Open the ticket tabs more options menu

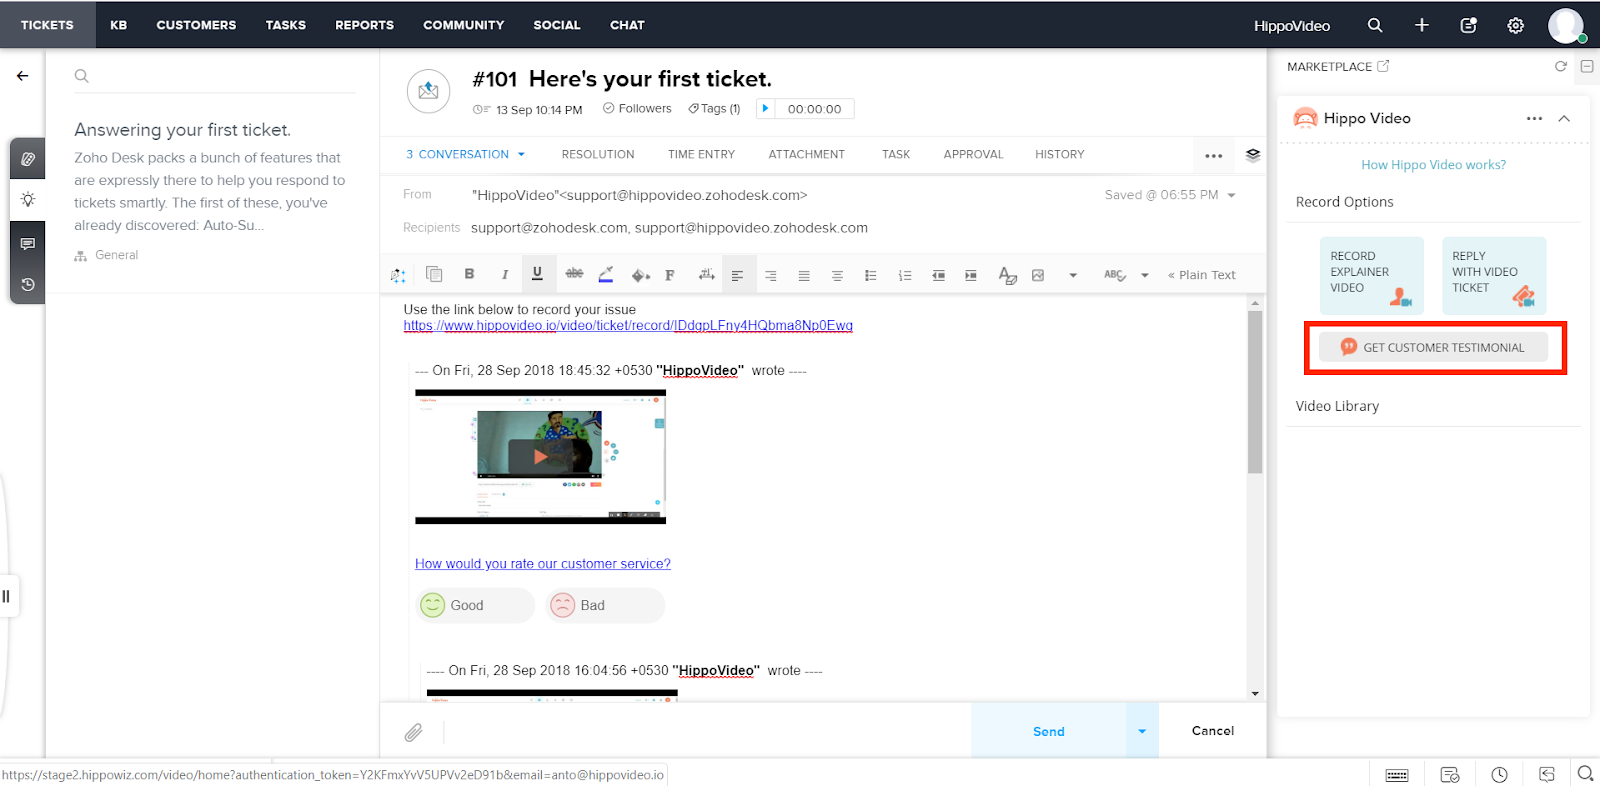click(1214, 156)
